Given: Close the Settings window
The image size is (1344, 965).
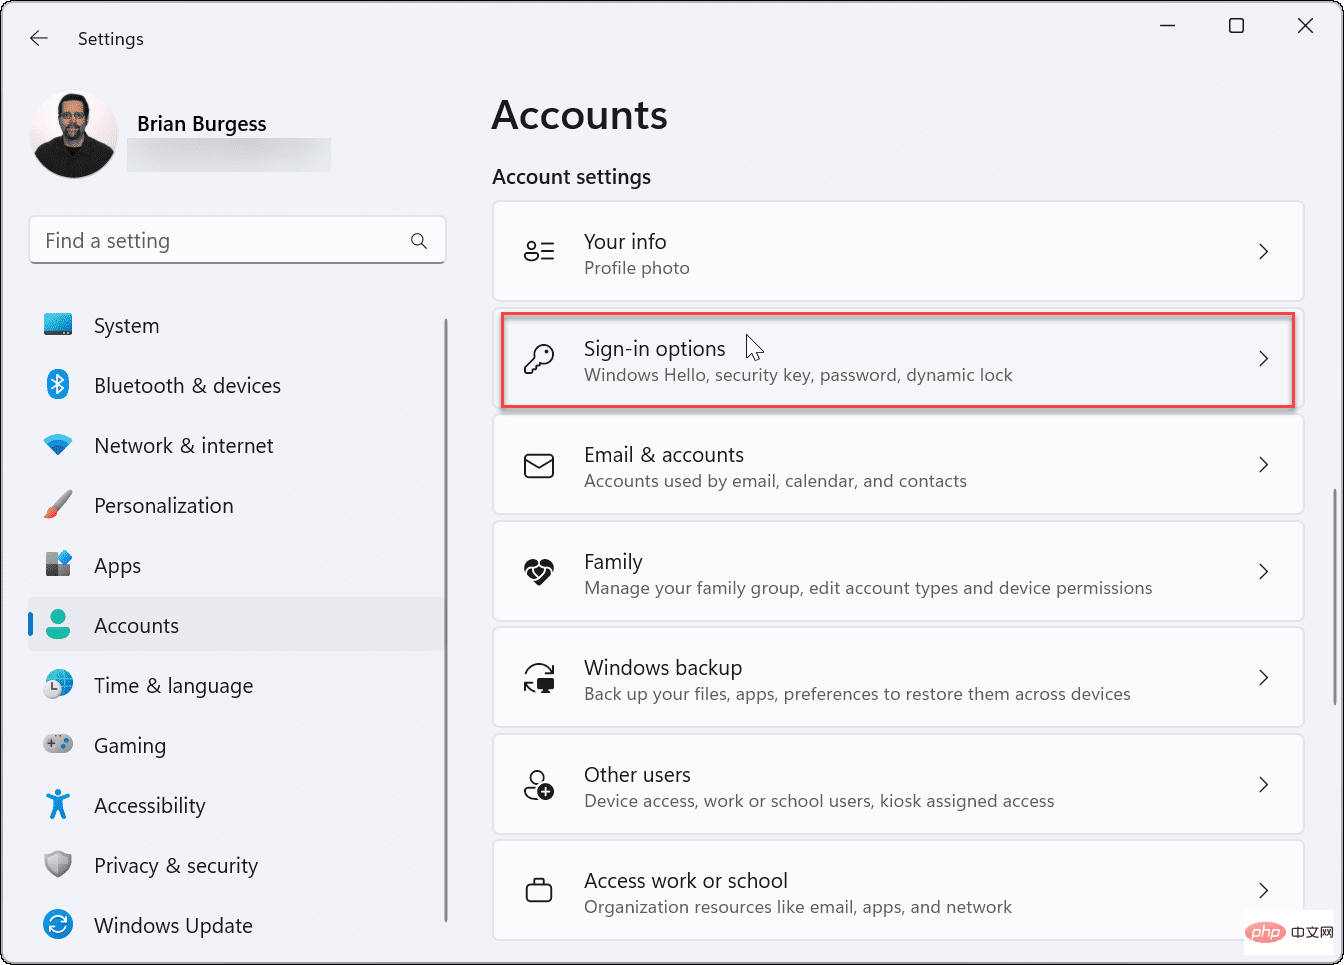Looking at the screenshot, I should (1305, 26).
